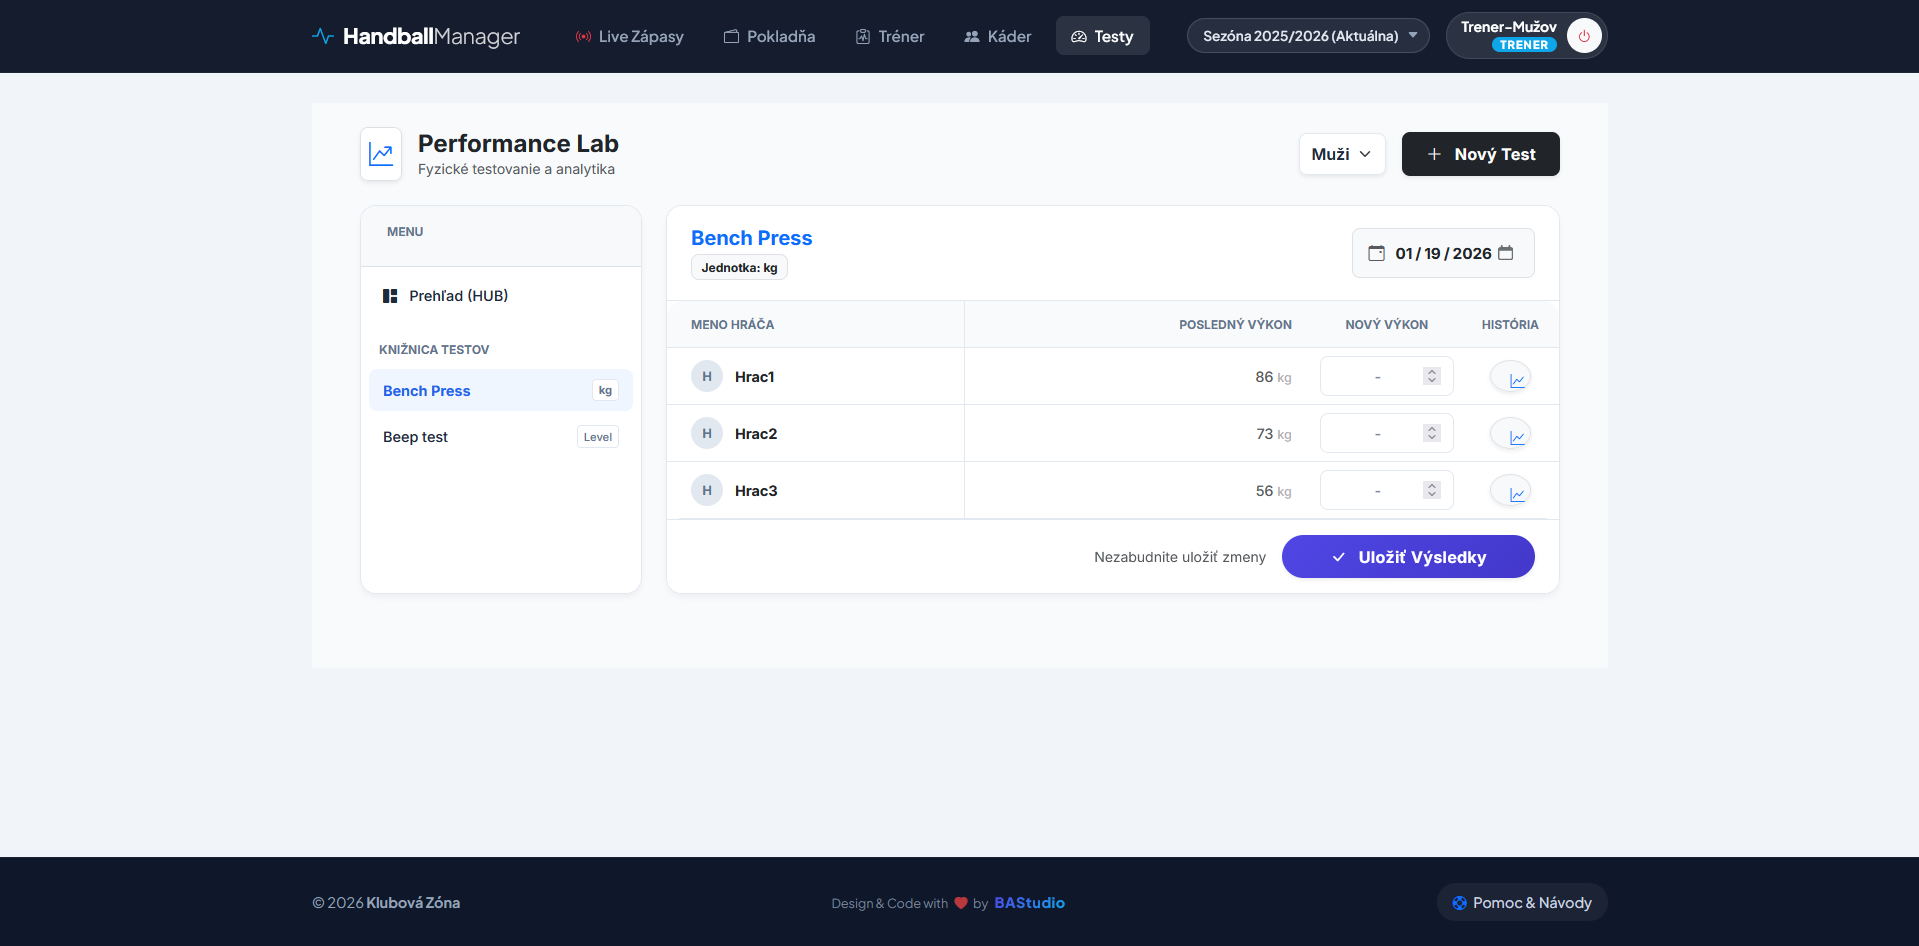Image resolution: width=1919 pixels, height=946 pixels.
Task: Click the HandballManager logo
Action: (416, 37)
